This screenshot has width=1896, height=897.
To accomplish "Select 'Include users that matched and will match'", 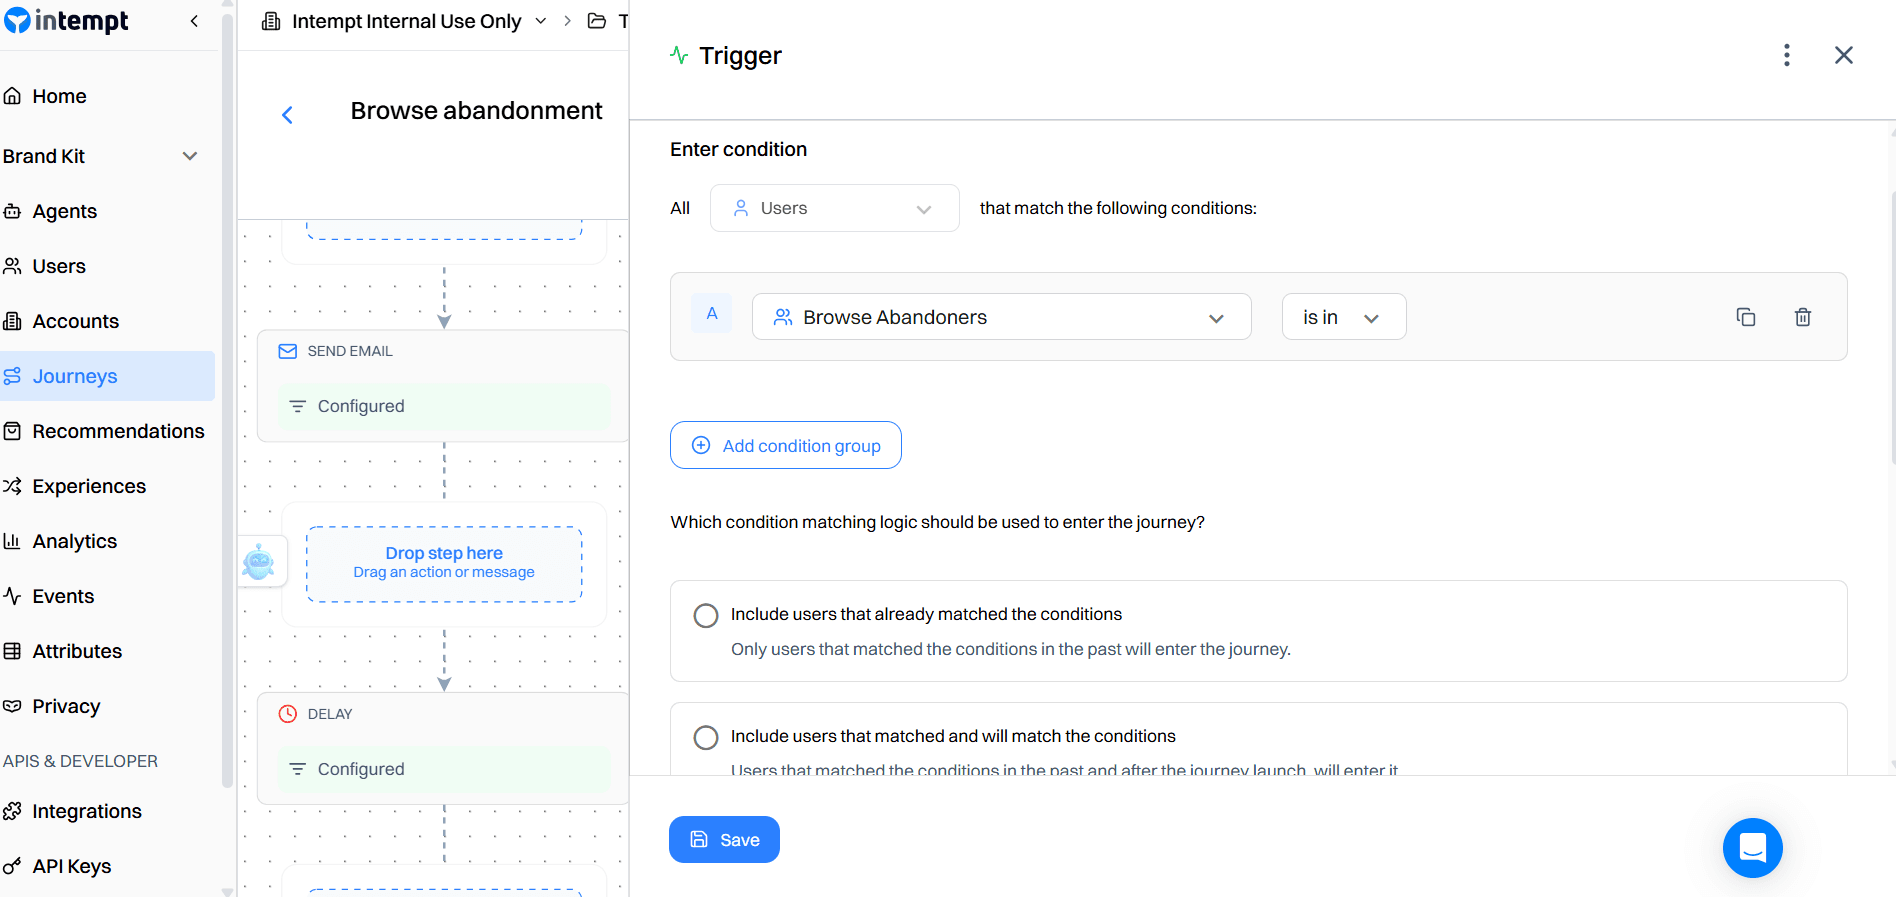I will tap(706, 737).
